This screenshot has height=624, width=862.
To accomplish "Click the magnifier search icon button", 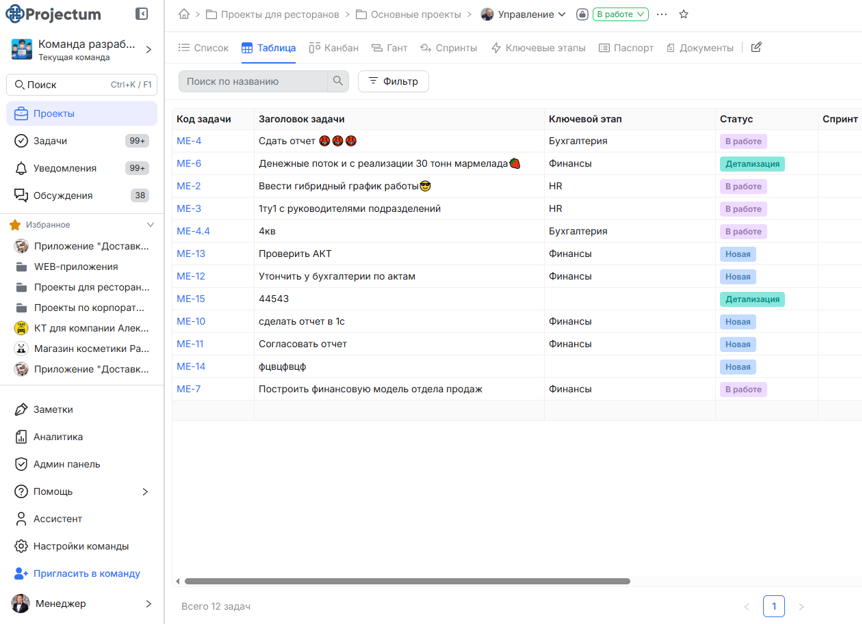I will pyautogui.click(x=338, y=81).
